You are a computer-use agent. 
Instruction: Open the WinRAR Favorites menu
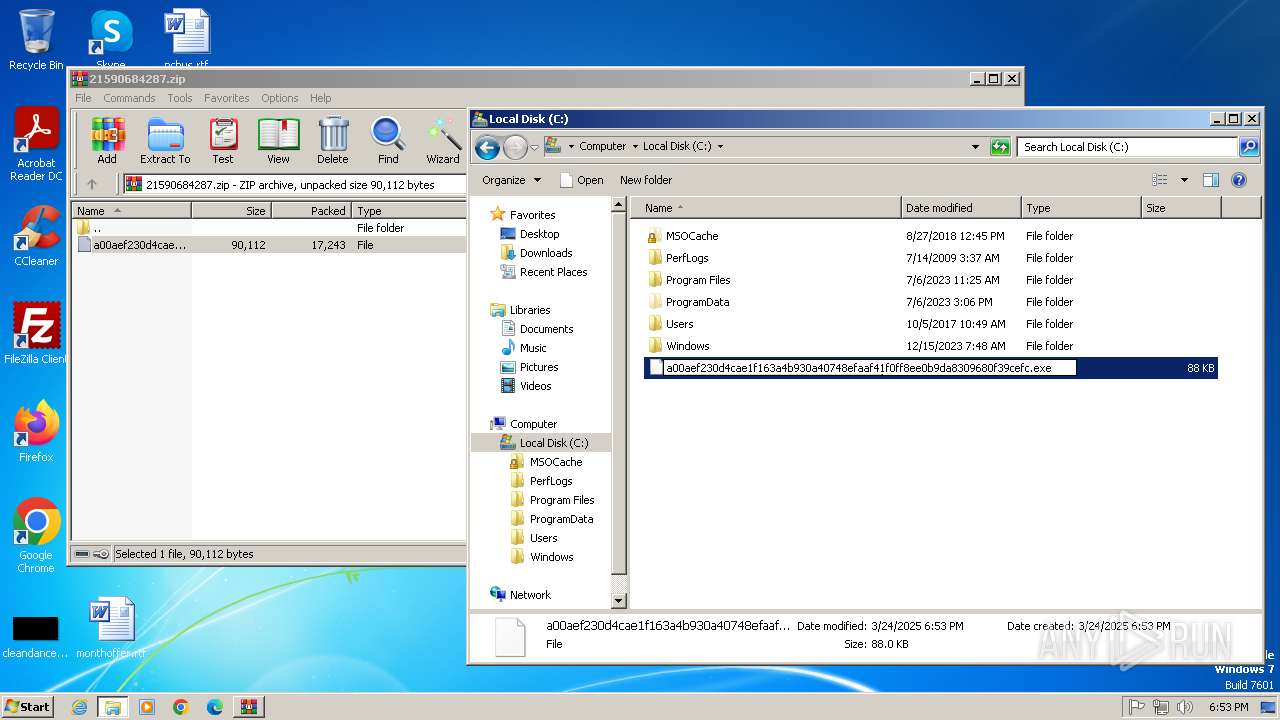click(227, 98)
